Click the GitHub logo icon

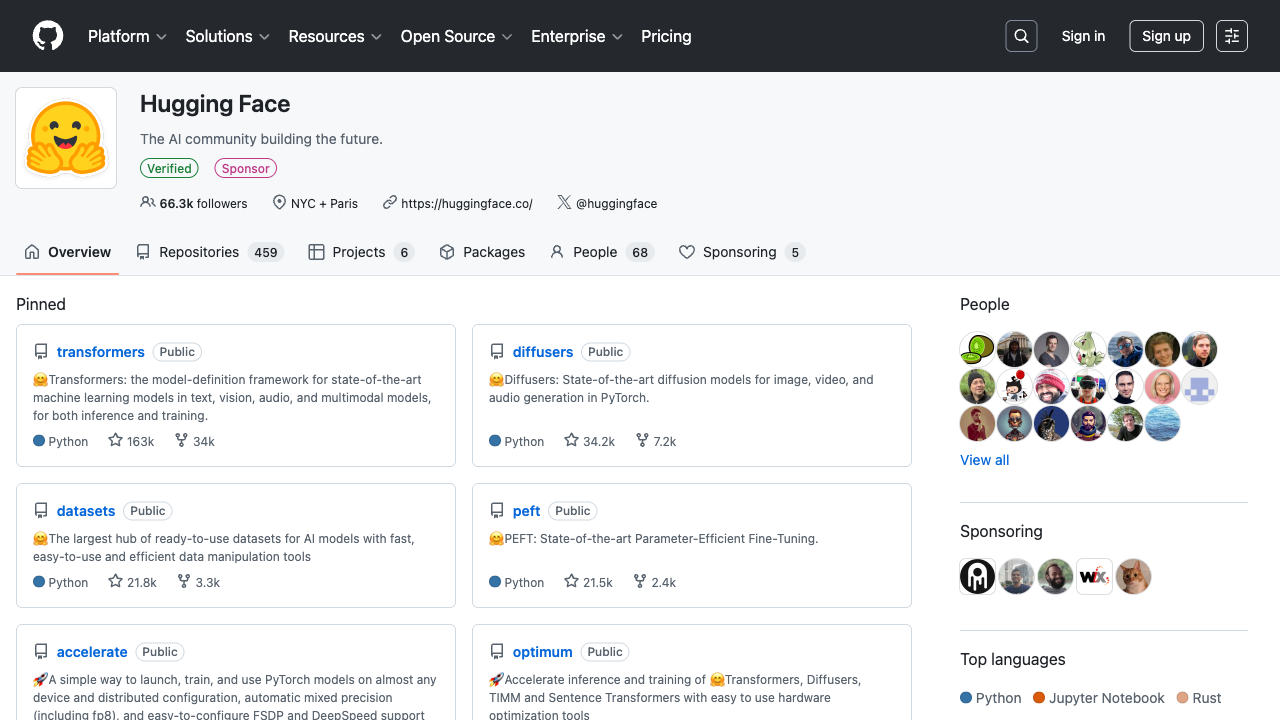point(48,36)
